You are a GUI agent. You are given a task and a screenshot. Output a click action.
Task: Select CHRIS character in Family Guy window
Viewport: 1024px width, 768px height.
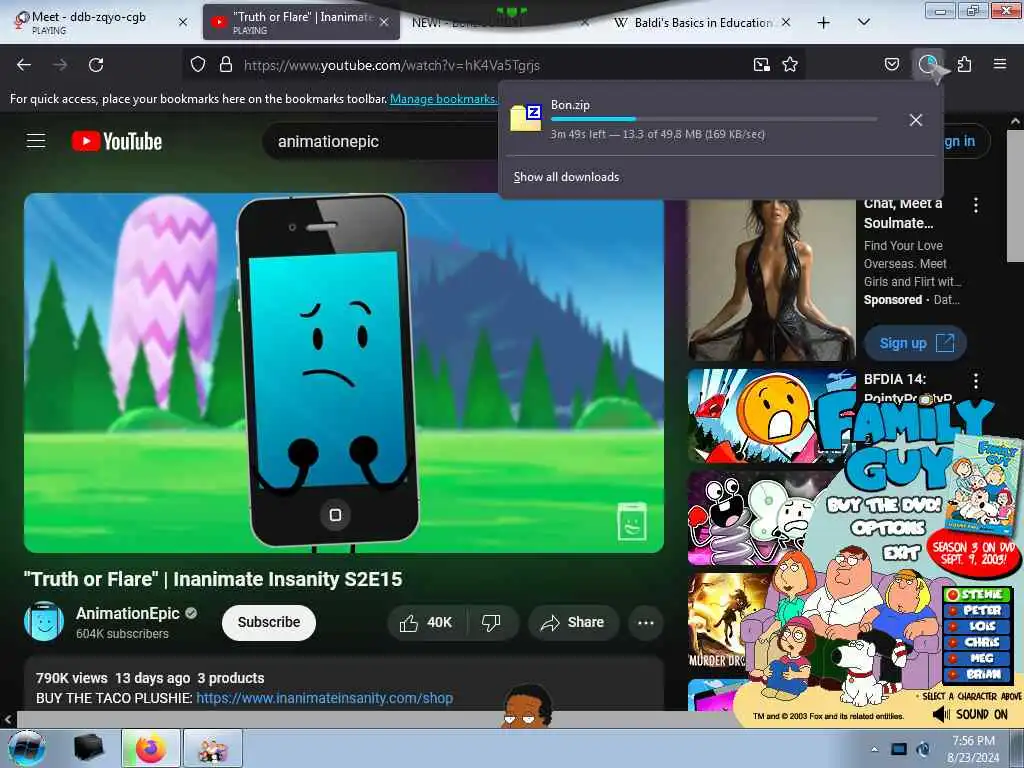978,642
